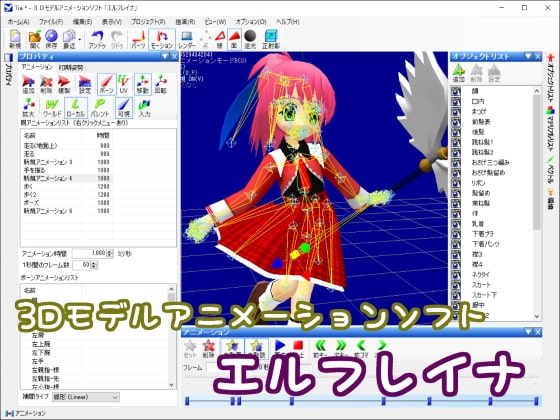The width and height of the screenshot is (560, 420).
Task: Click Object List scrollbar down arrow
Action: (537, 316)
